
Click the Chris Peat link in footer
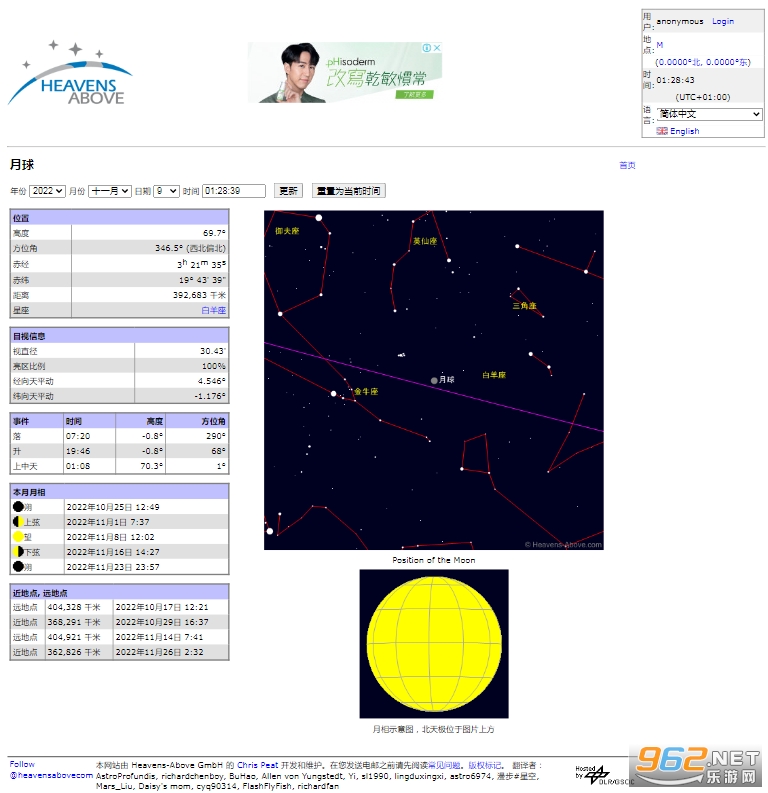click(x=256, y=765)
